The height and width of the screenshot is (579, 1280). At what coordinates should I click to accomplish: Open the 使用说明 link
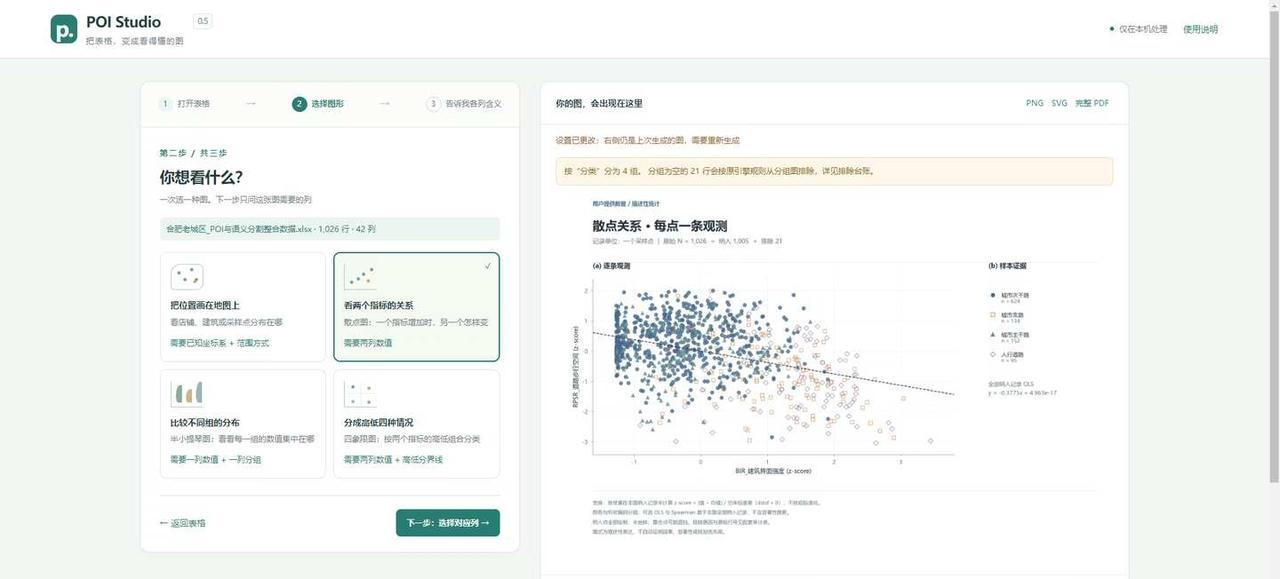1200,29
